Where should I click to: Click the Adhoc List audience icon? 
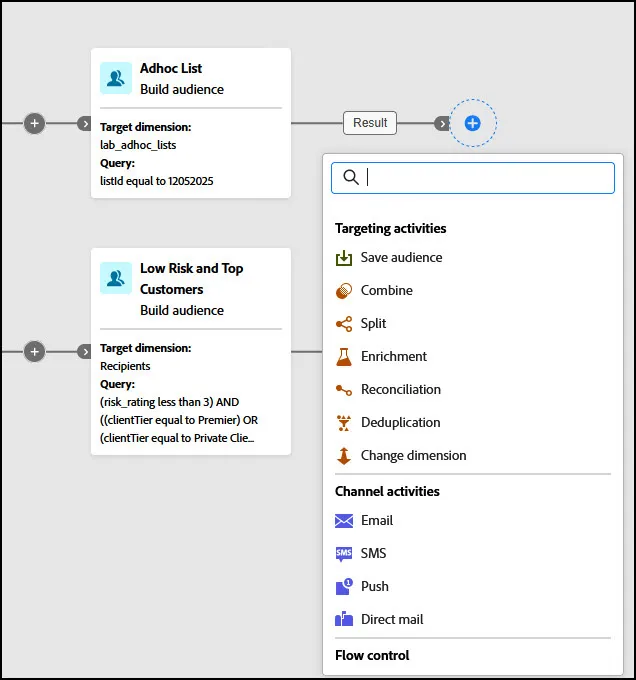point(116,78)
